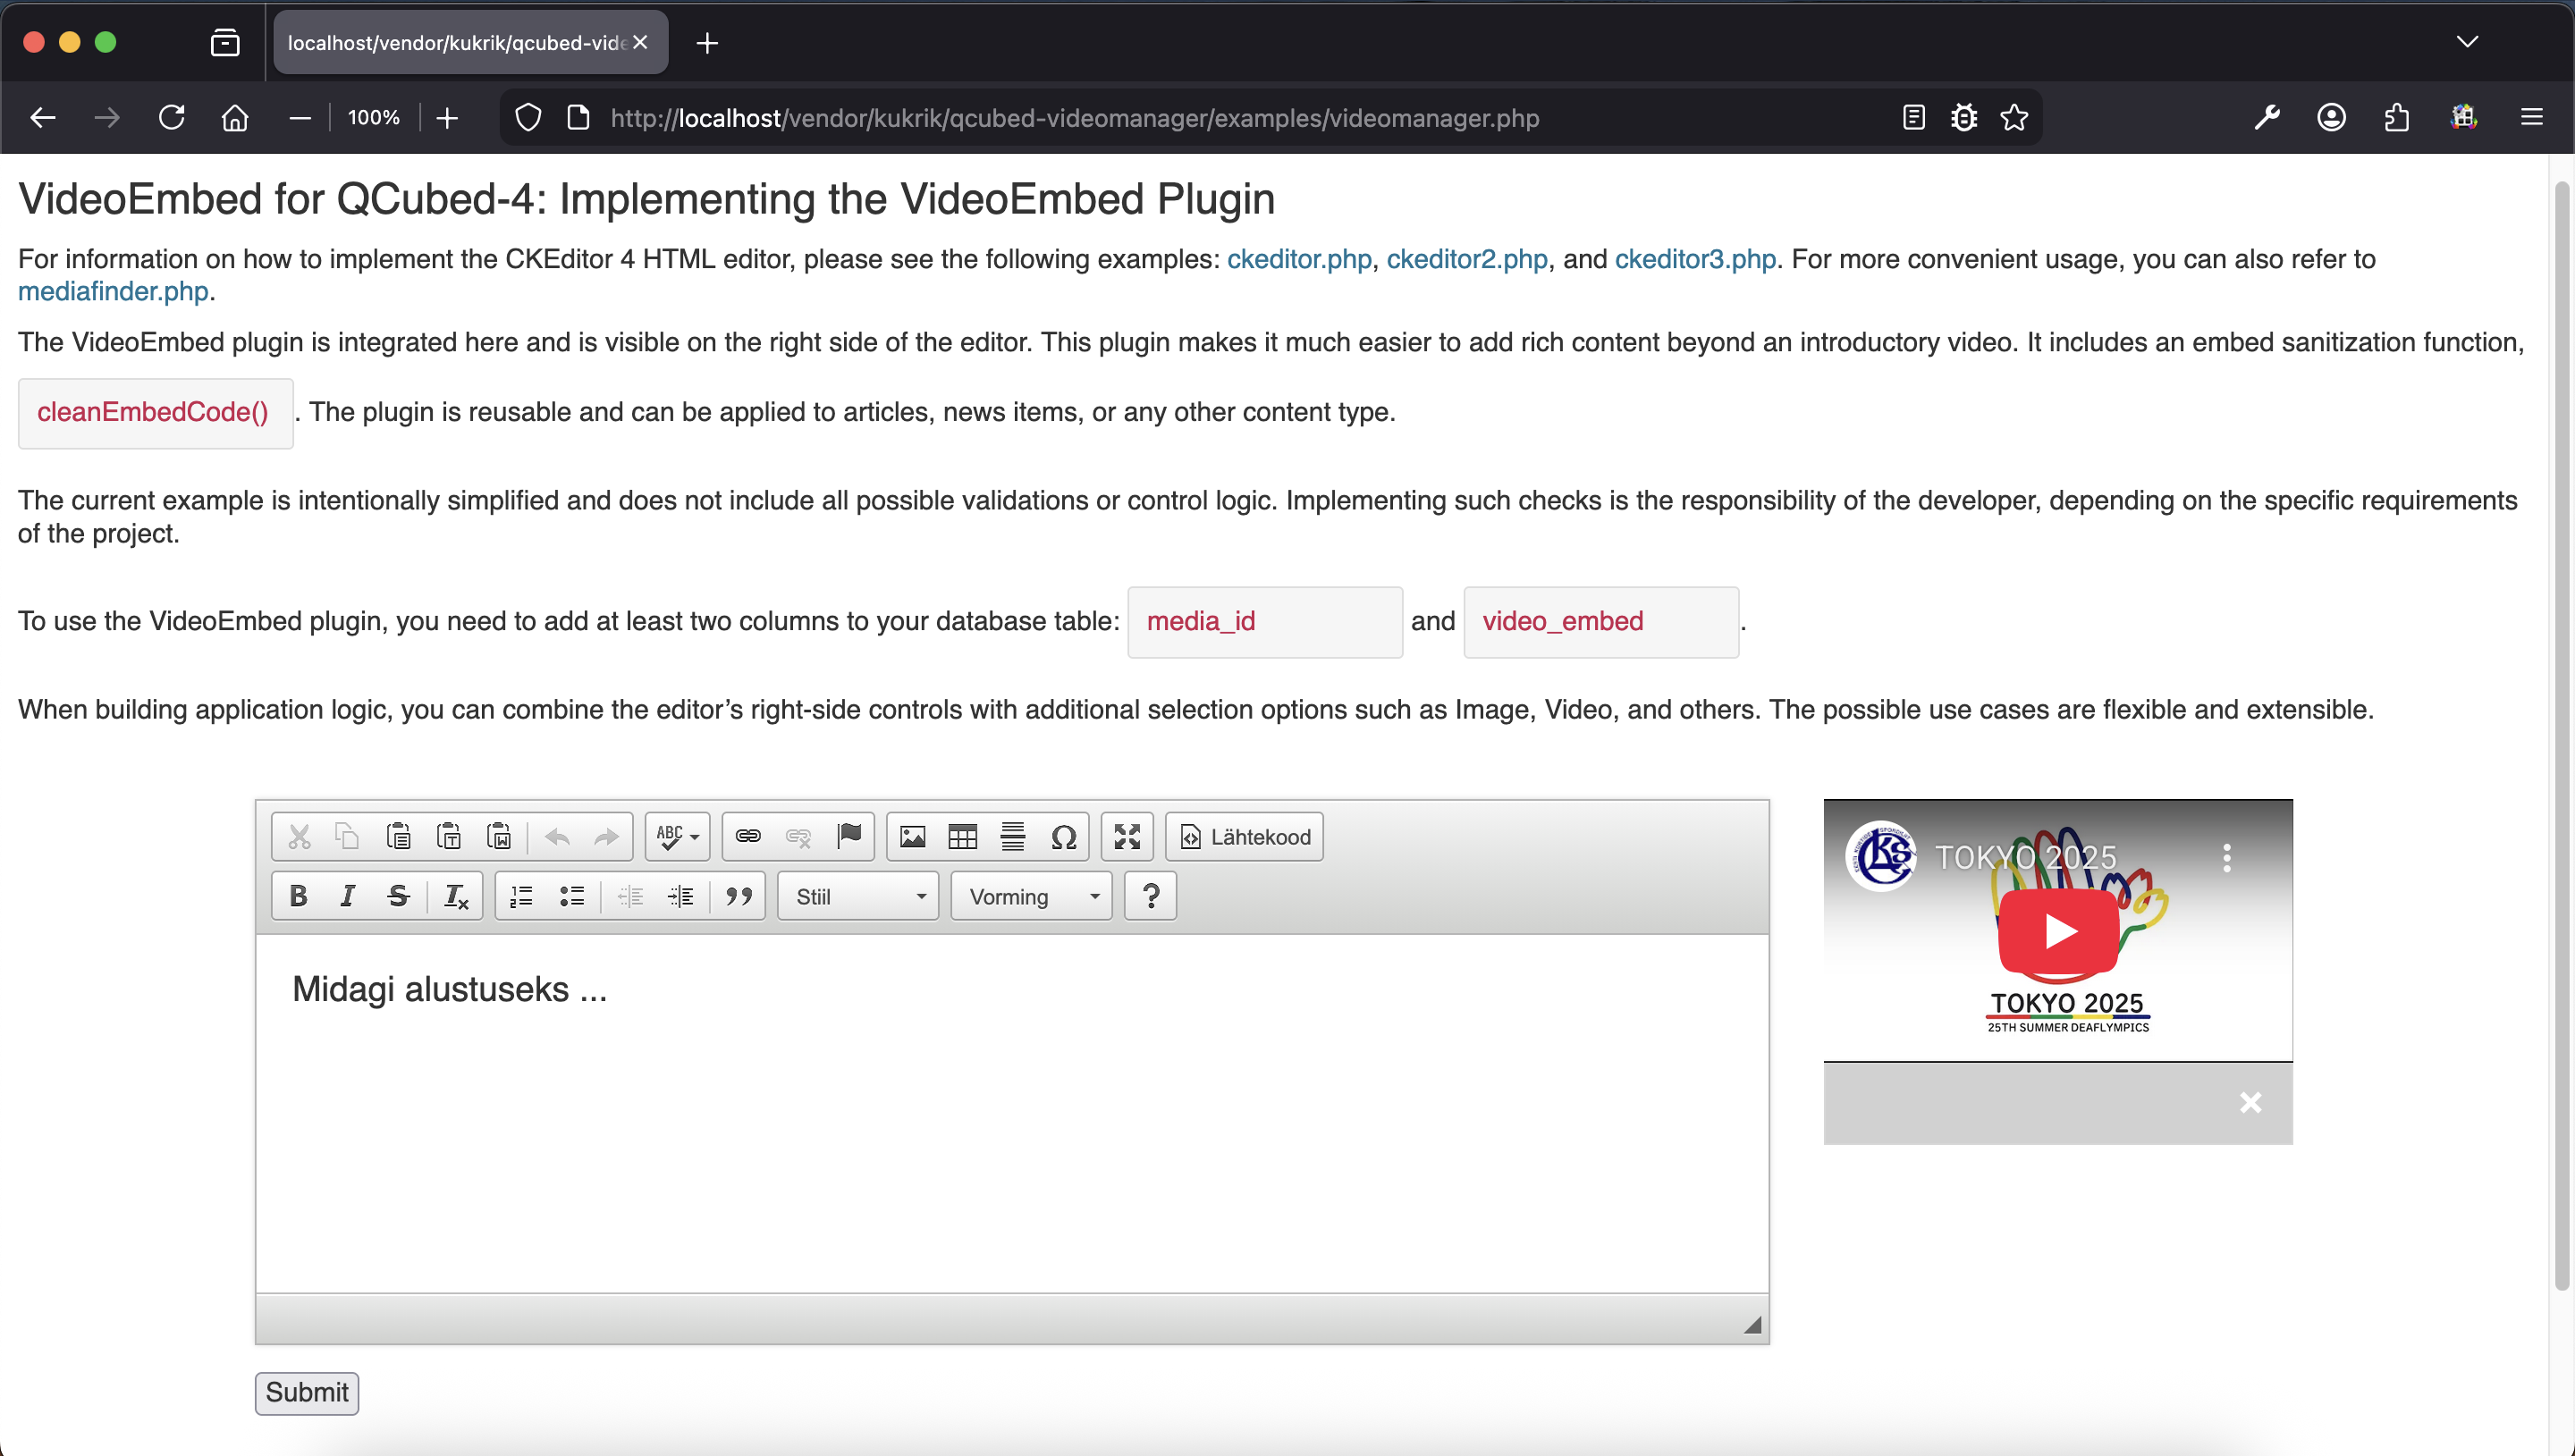Screen dimensions: 2575x1456
Task: Open the ckeditor2.php link
Action: coord(1466,259)
